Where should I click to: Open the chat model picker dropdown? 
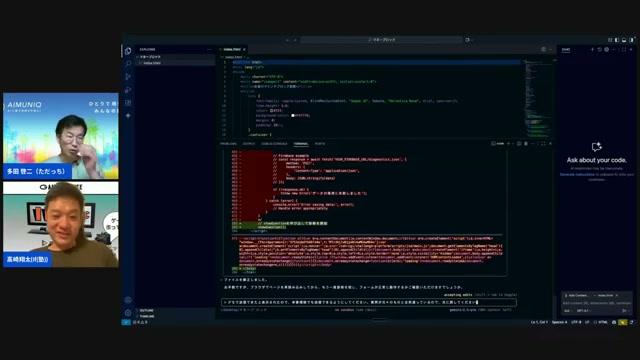pyautogui.click(x=583, y=311)
